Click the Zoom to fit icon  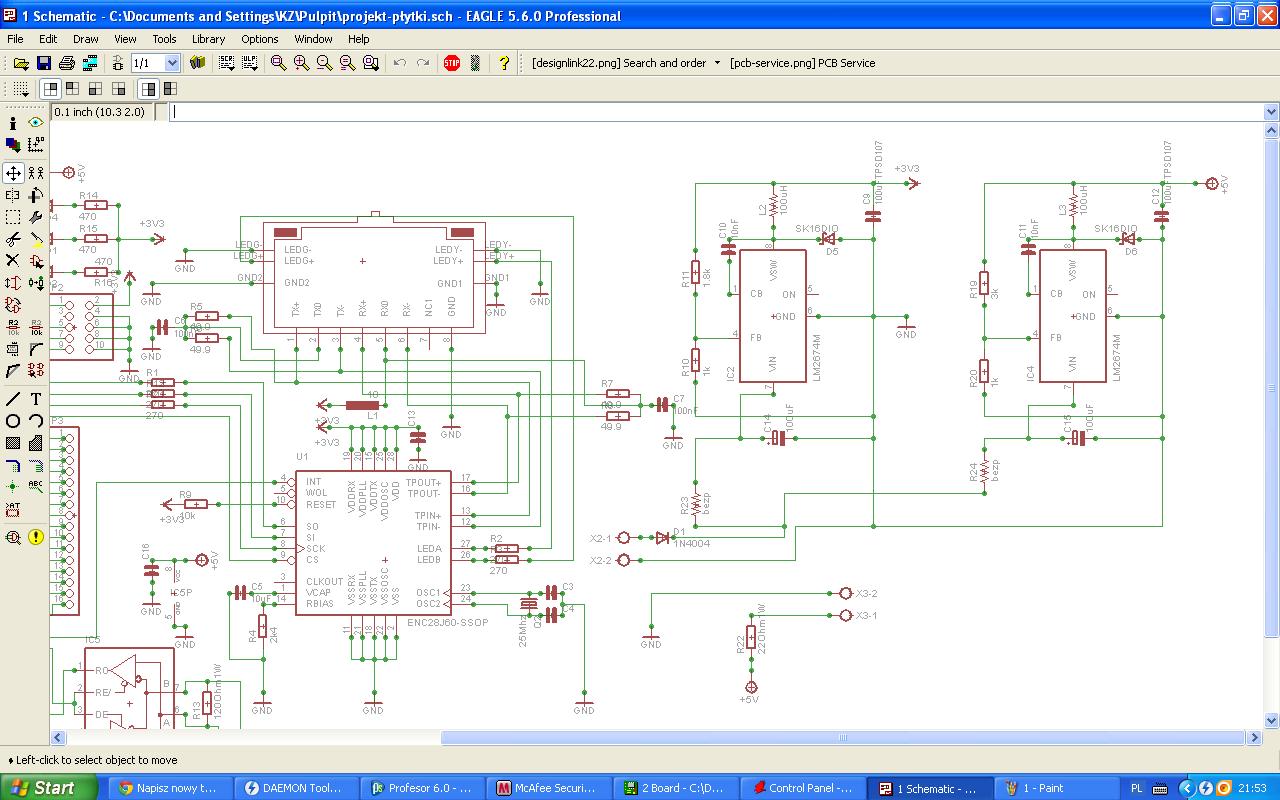point(279,63)
